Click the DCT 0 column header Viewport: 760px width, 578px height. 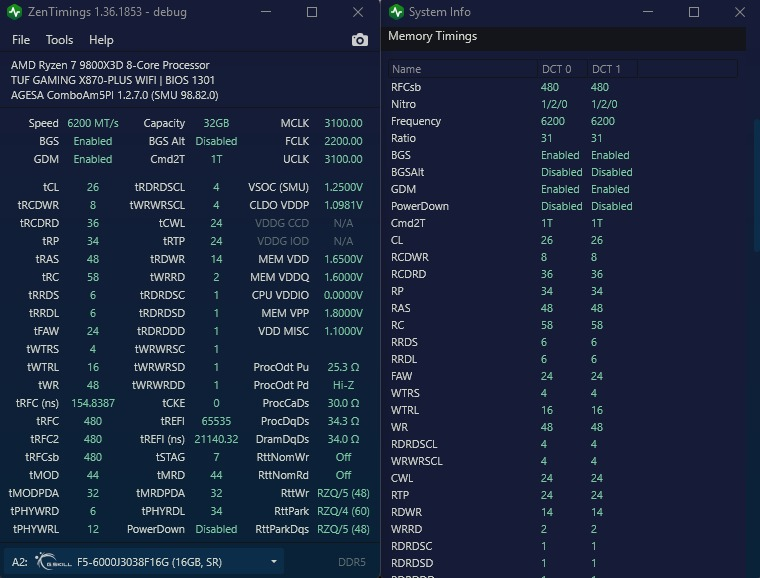[x=562, y=69]
